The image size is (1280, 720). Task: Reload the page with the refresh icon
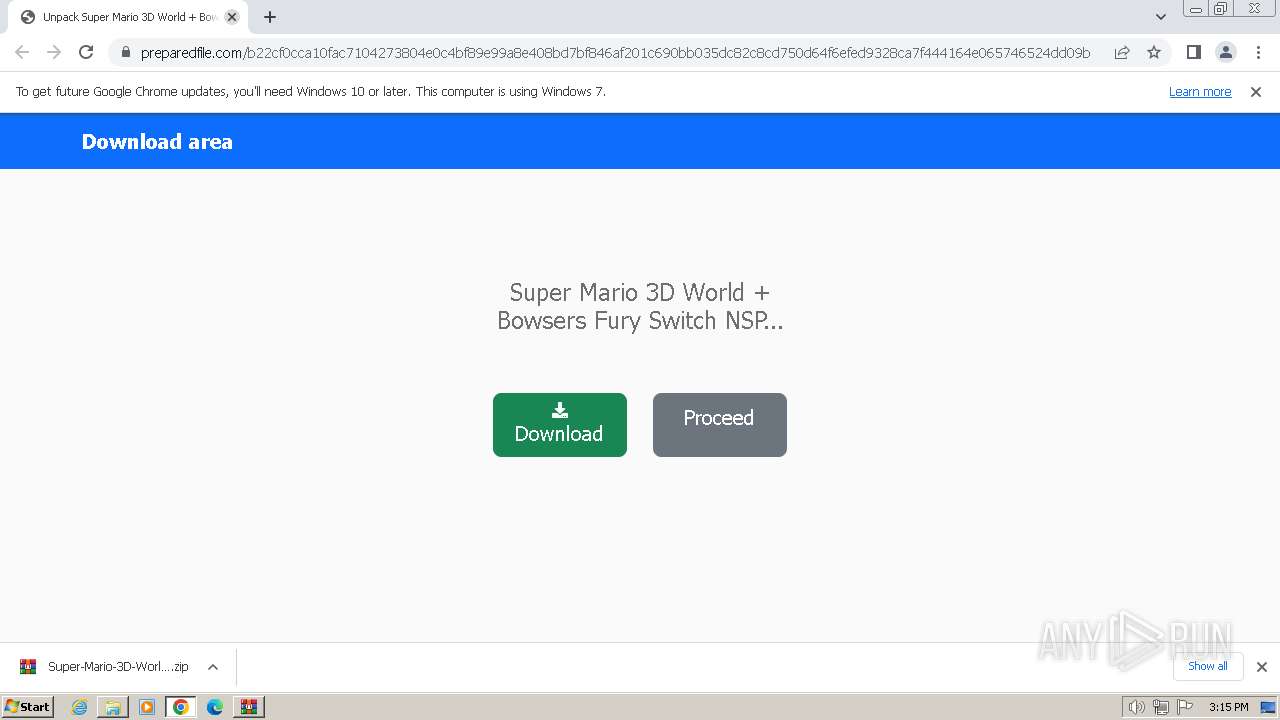86,52
